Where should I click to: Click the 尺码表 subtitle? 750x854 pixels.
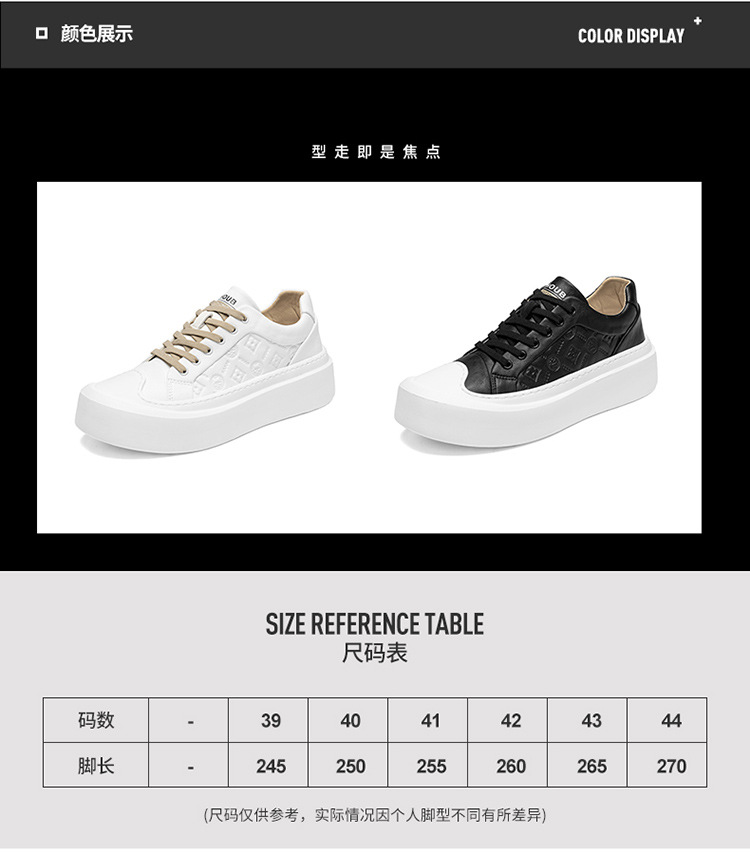375,653
